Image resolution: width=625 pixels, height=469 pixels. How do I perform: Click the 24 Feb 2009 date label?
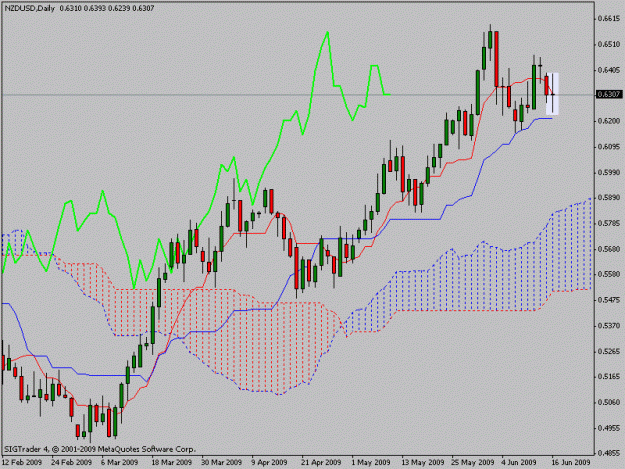click(x=72, y=463)
